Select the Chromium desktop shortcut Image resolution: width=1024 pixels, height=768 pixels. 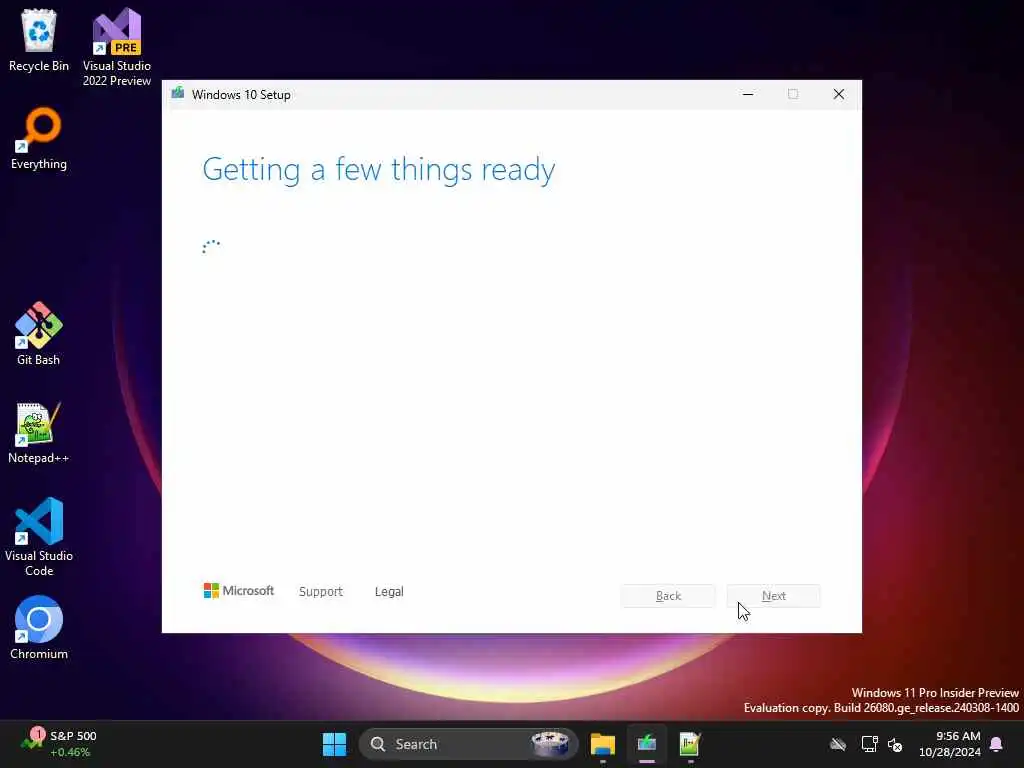(39, 628)
